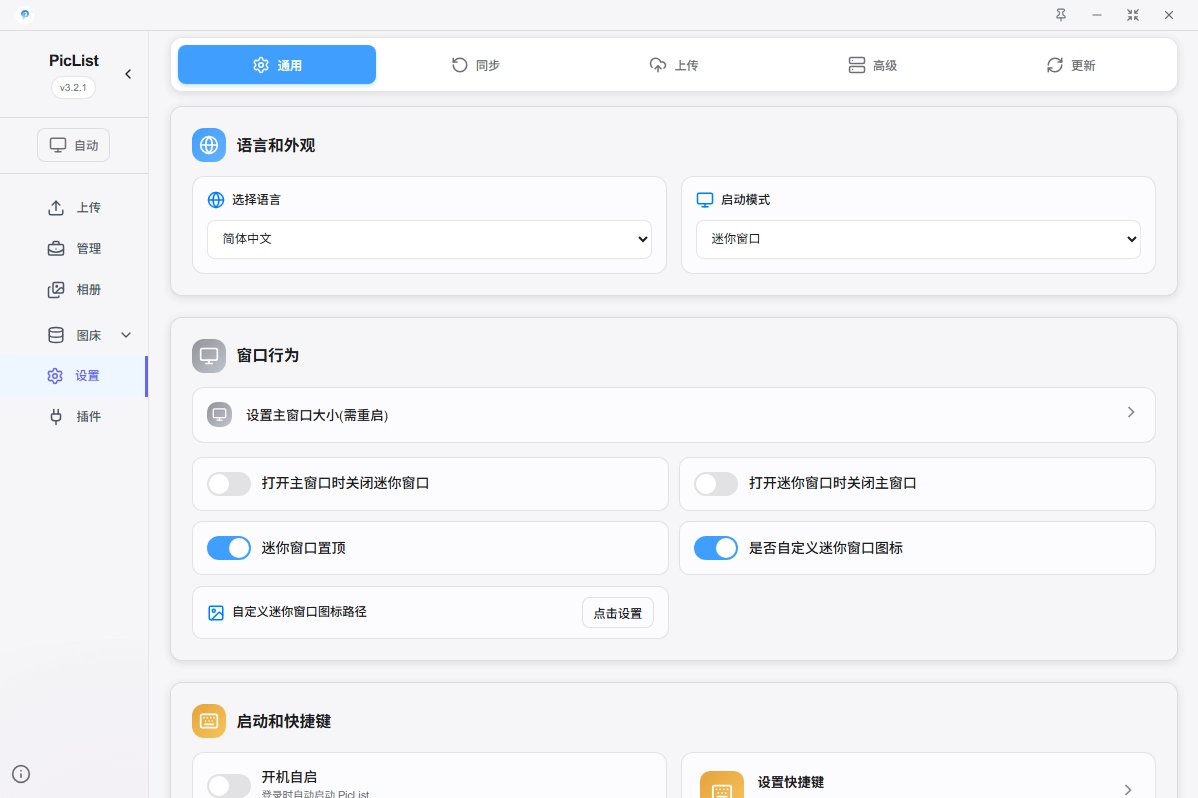Enable 打开主窗口时关闭迷你窗口 toggle
This screenshot has height=798, width=1198.
229,484
